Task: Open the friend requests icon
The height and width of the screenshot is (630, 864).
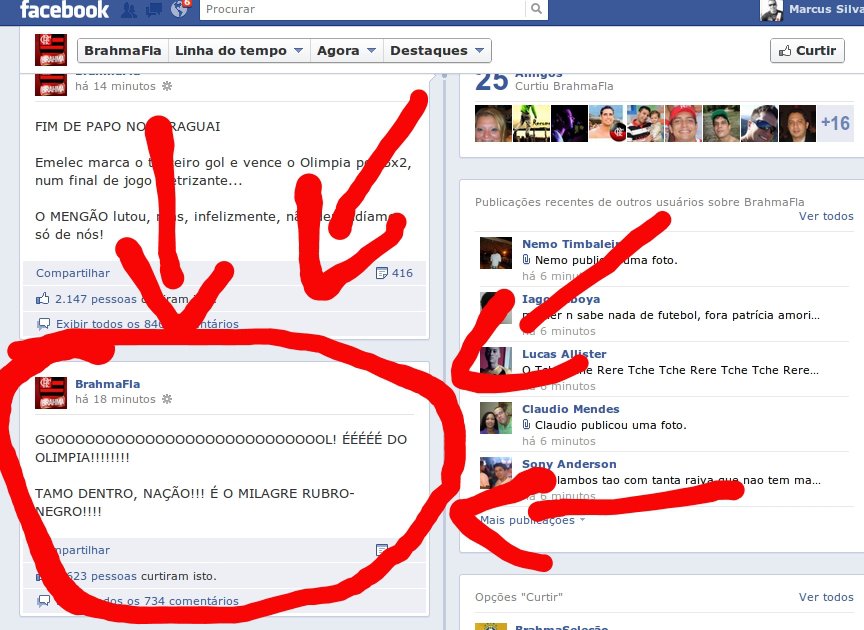Action: point(129,10)
